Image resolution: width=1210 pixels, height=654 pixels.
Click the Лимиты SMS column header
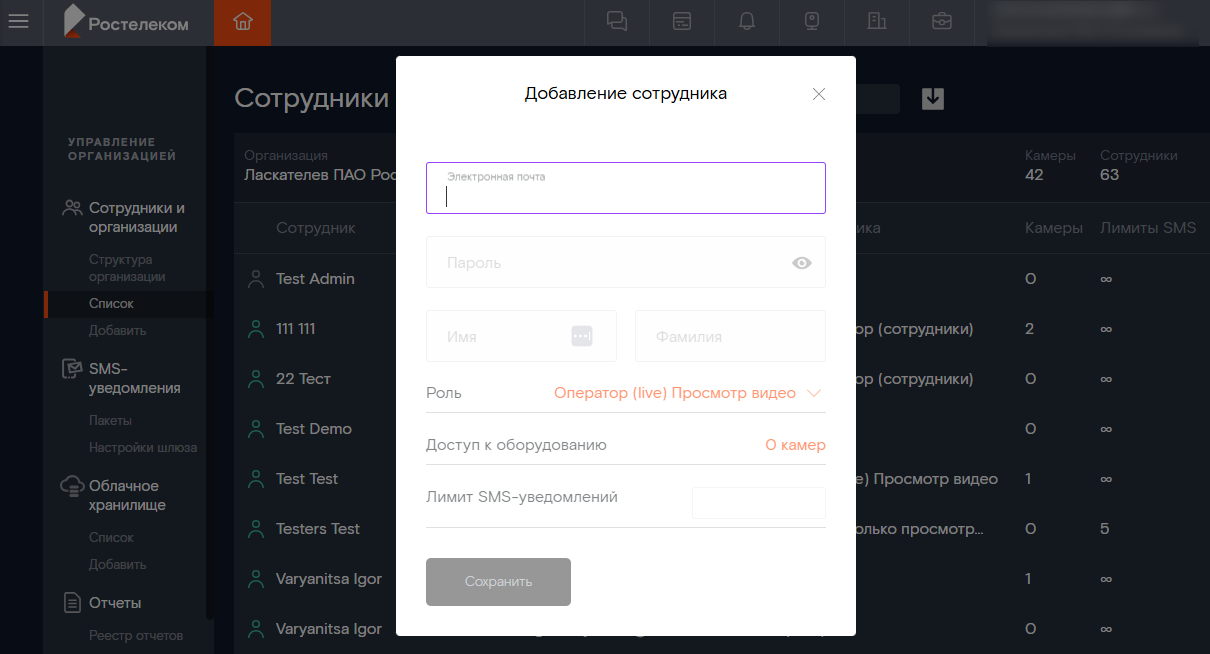[1148, 228]
